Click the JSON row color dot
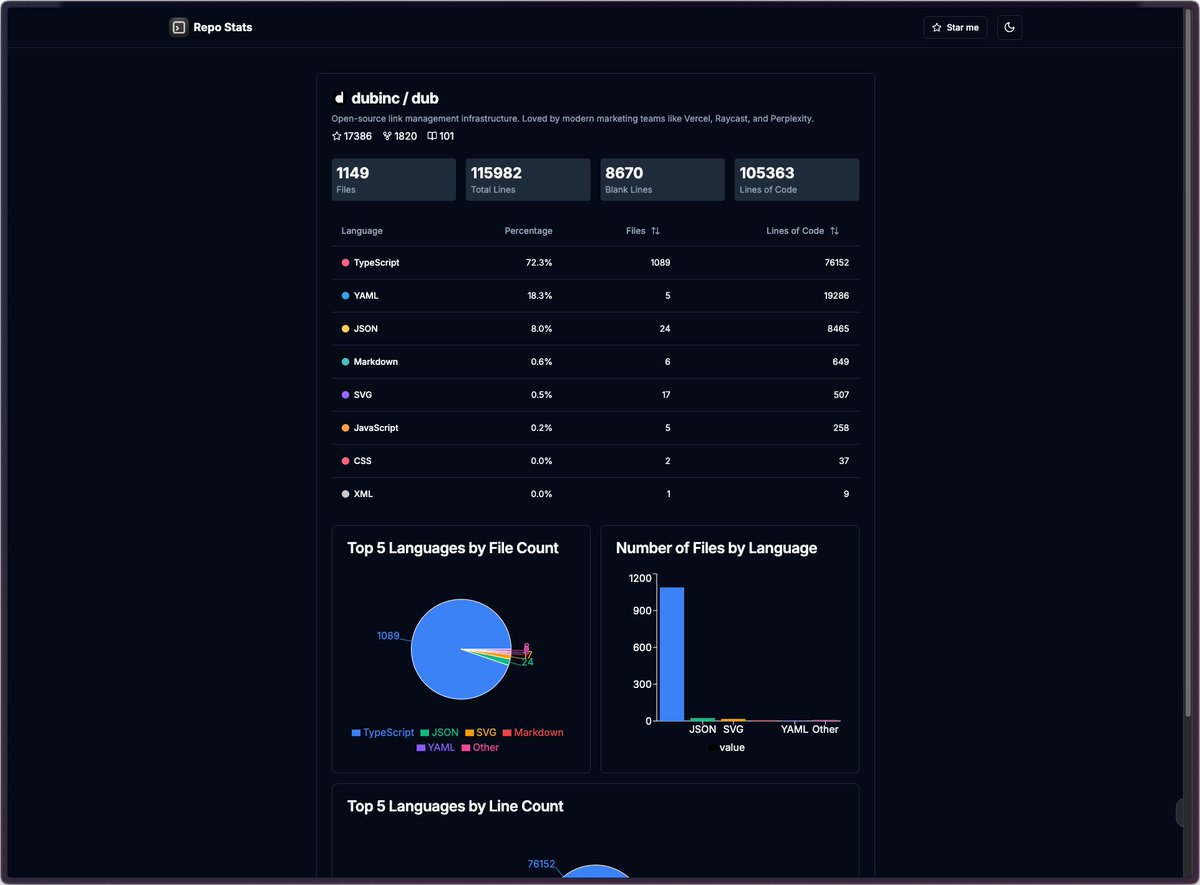This screenshot has height=885, width=1200. [x=346, y=329]
